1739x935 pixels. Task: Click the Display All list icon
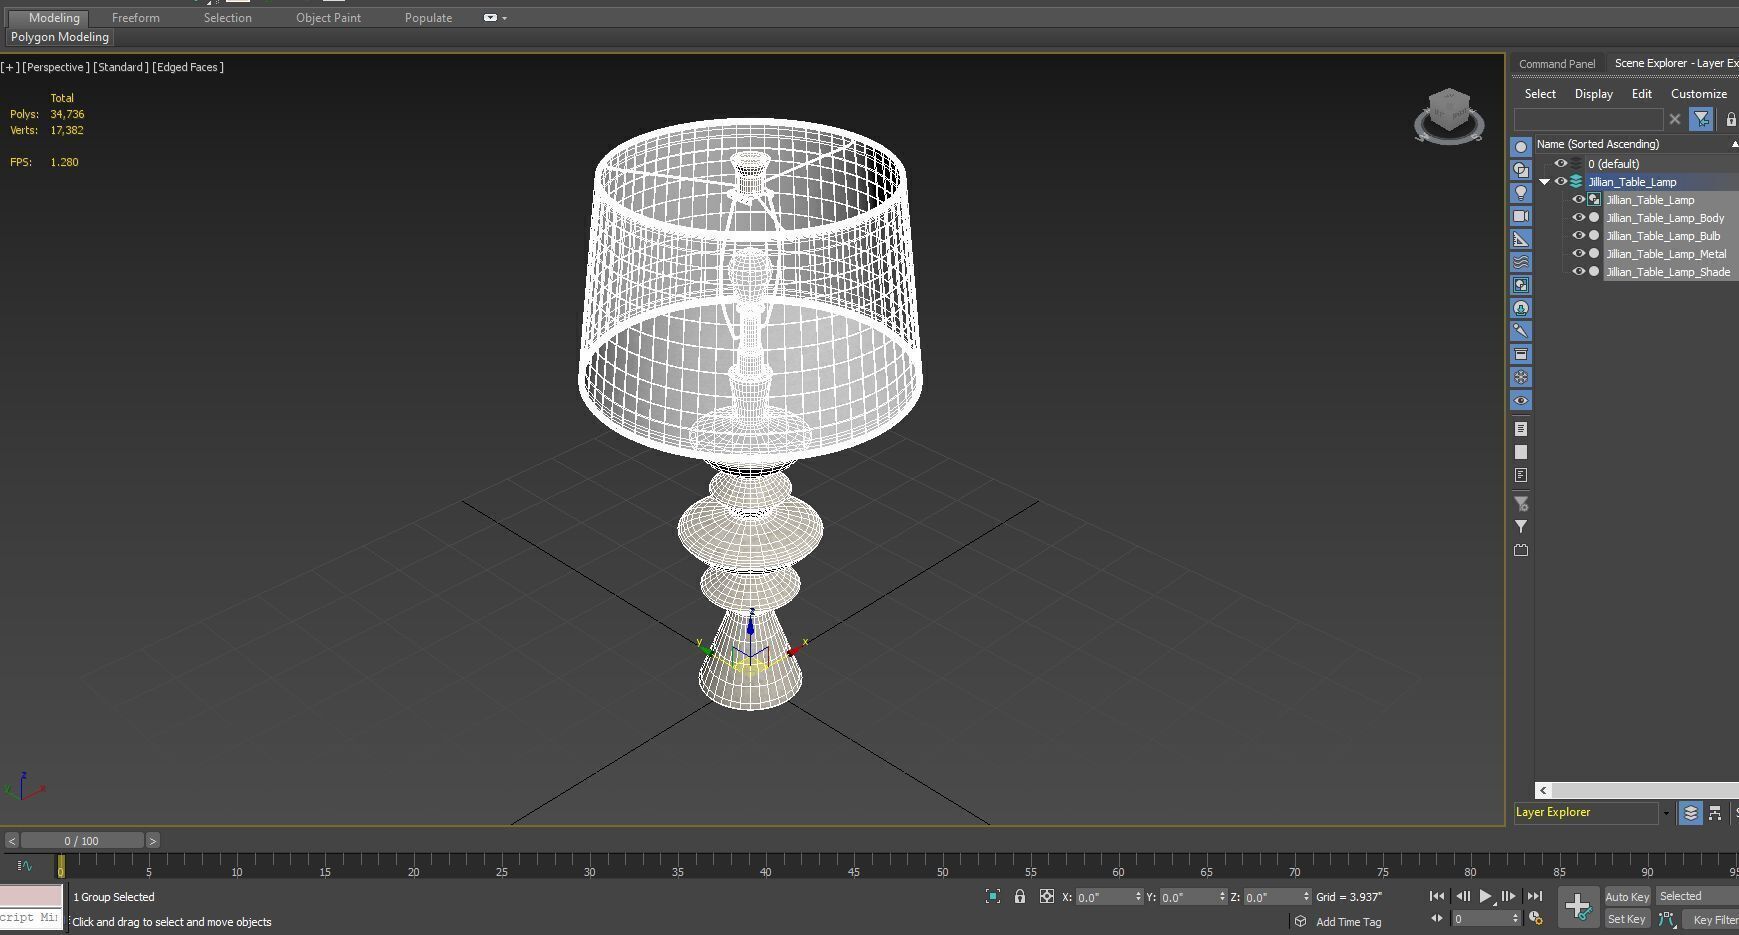click(x=1521, y=429)
